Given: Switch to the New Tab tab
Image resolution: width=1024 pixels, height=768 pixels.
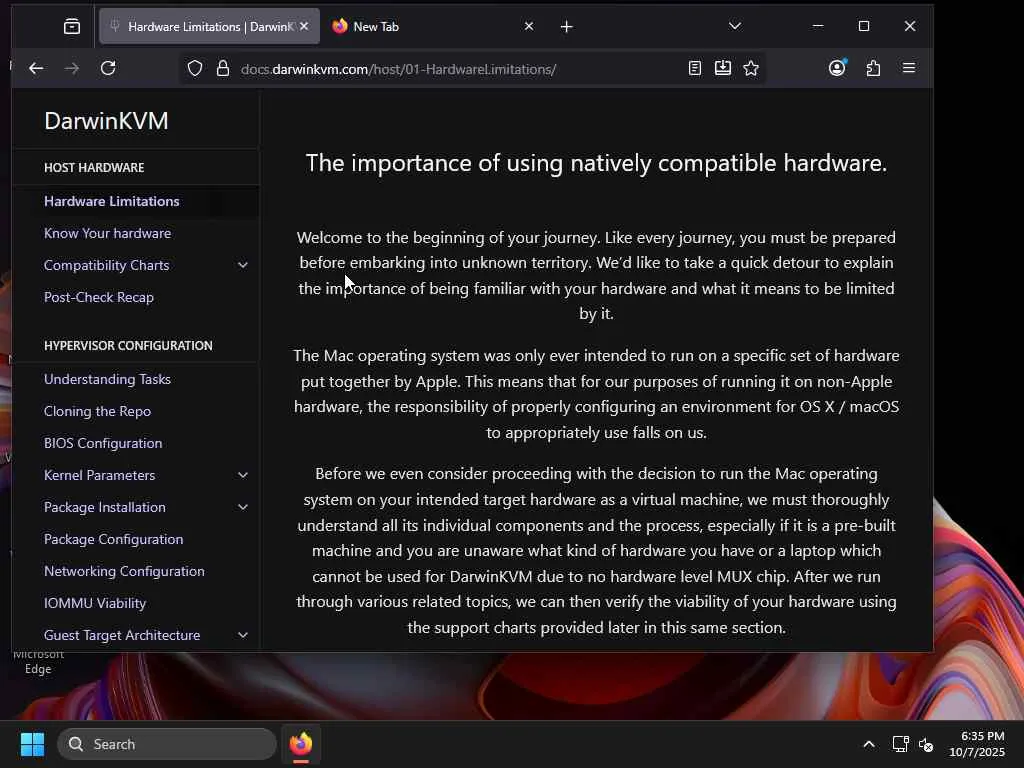Looking at the screenshot, I should pos(431,26).
